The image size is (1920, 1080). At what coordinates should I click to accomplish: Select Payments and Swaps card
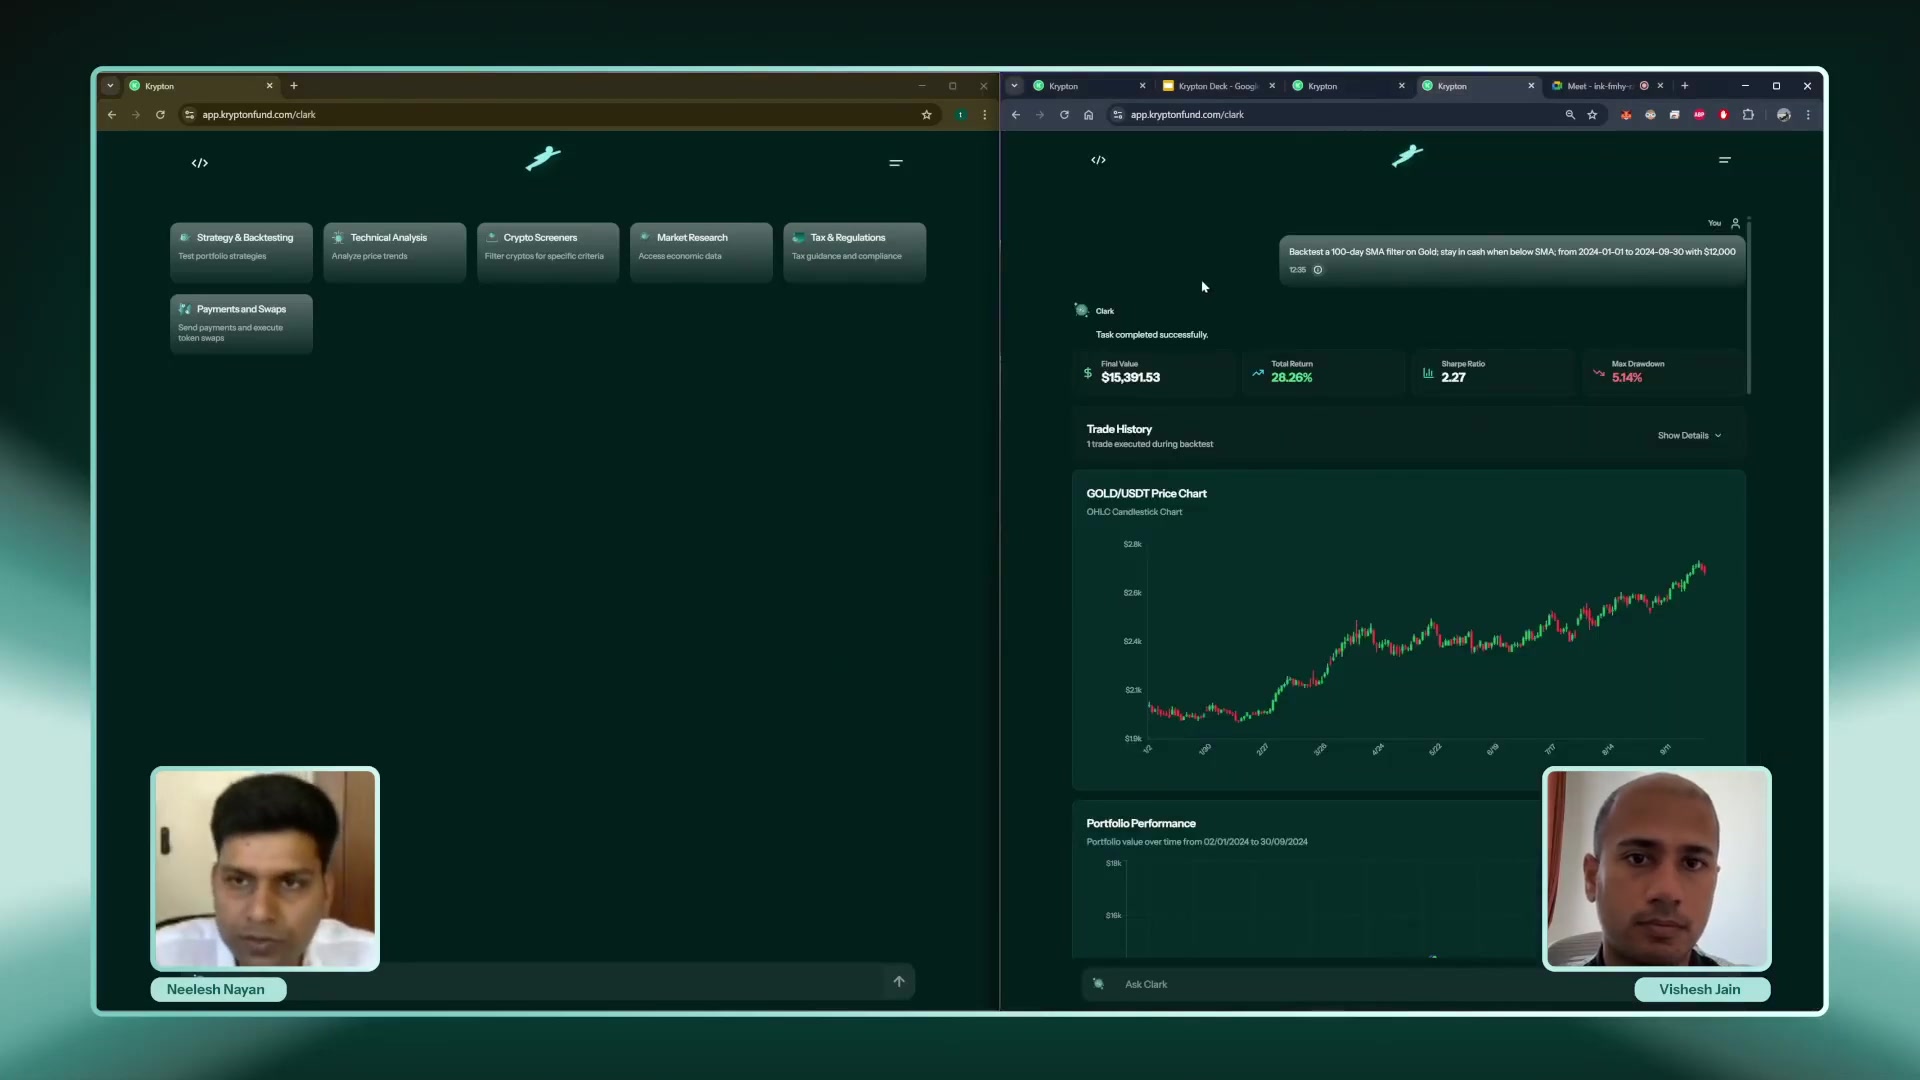(x=241, y=323)
